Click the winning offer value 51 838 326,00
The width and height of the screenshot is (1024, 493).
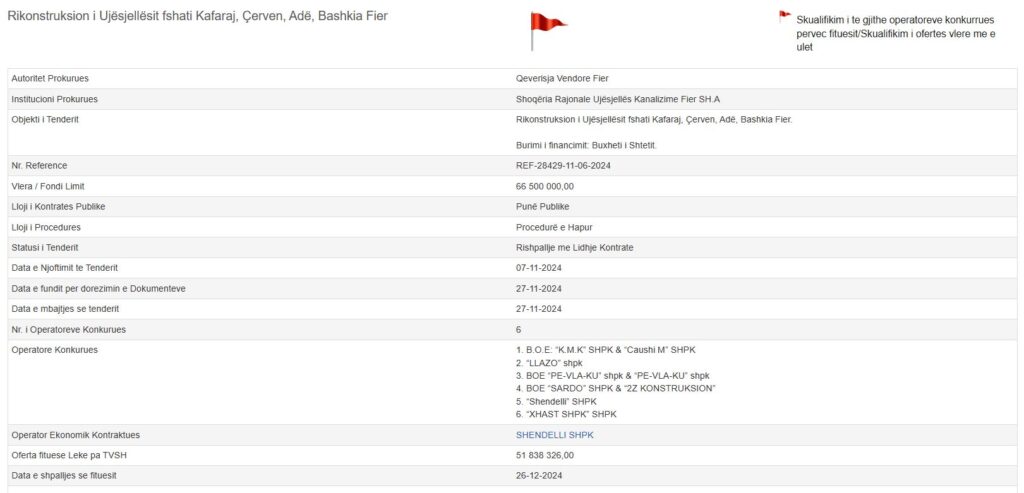tap(544, 455)
